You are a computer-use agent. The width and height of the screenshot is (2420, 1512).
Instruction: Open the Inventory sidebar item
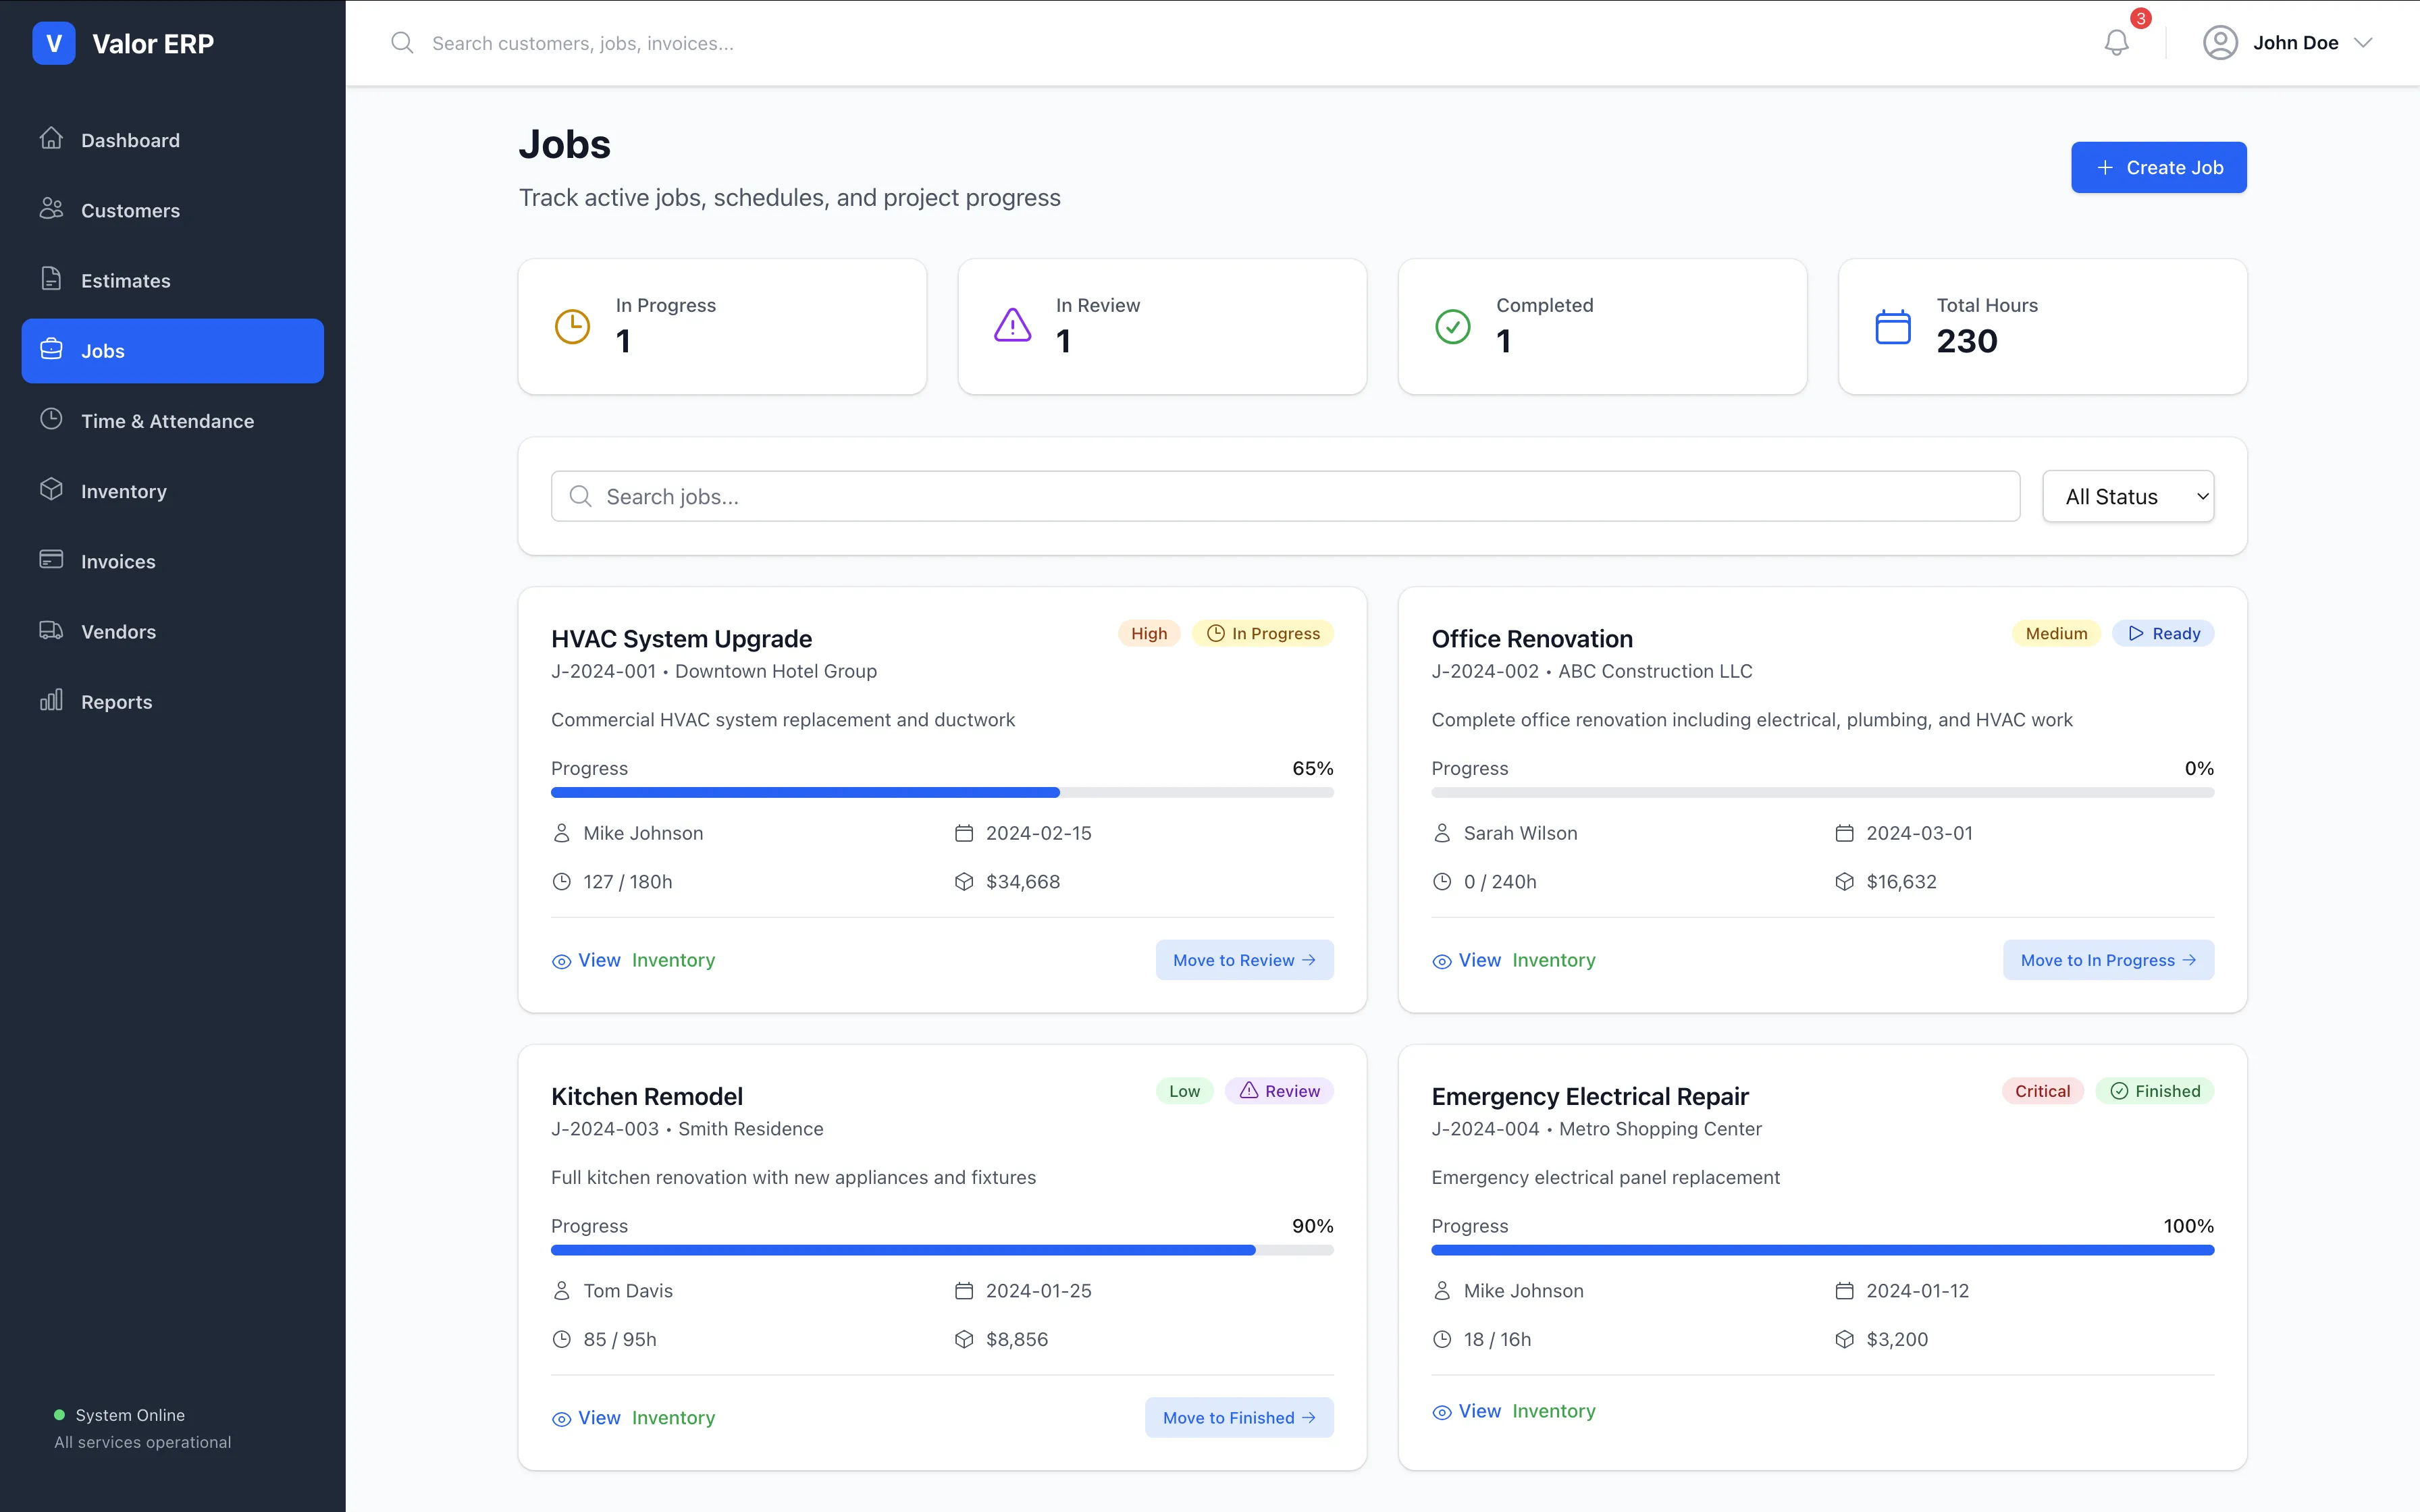(x=124, y=490)
